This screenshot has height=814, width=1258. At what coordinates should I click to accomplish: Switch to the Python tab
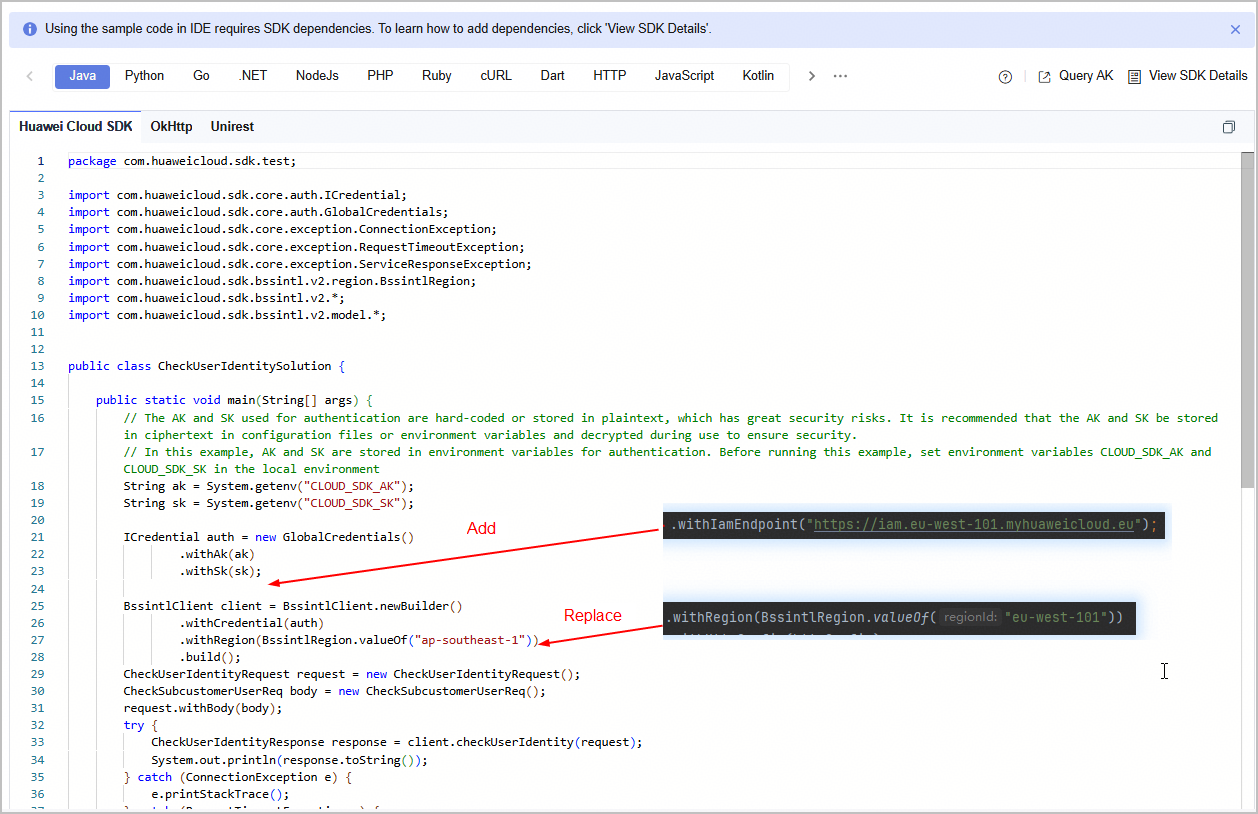pyautogui.click(x=144, y=76)
